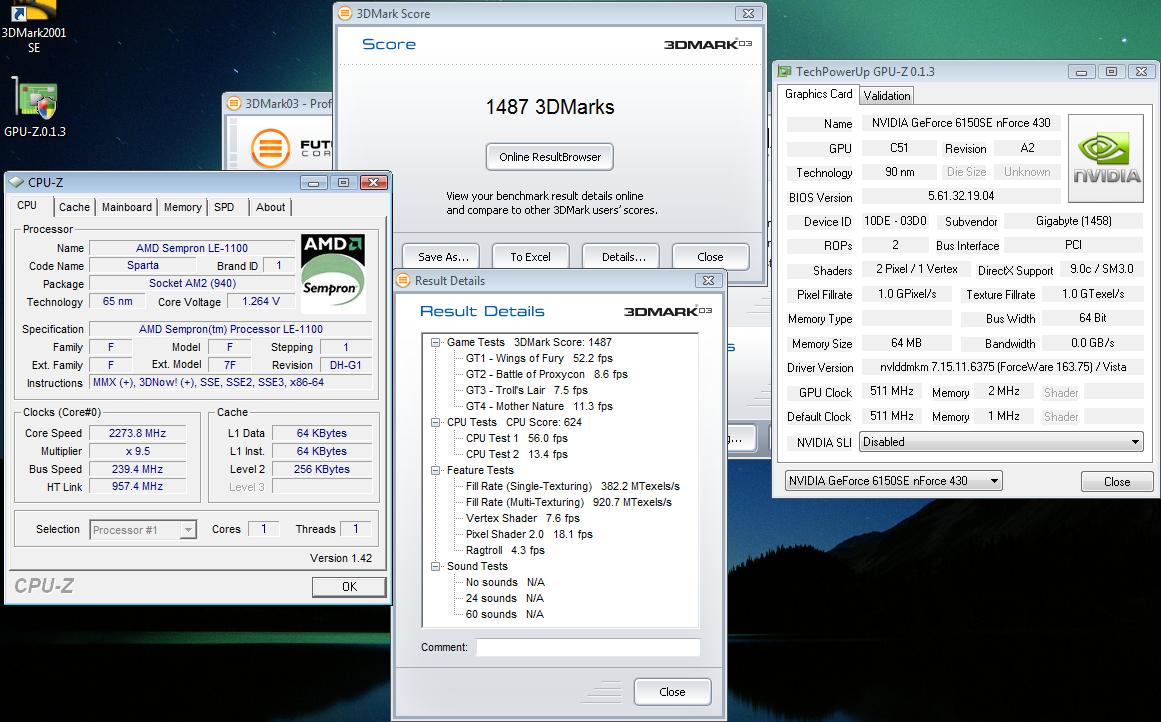Screen dimensions: 1161x722
Task: Click Save As... in 3DMark Score
Action: point(442,257)
